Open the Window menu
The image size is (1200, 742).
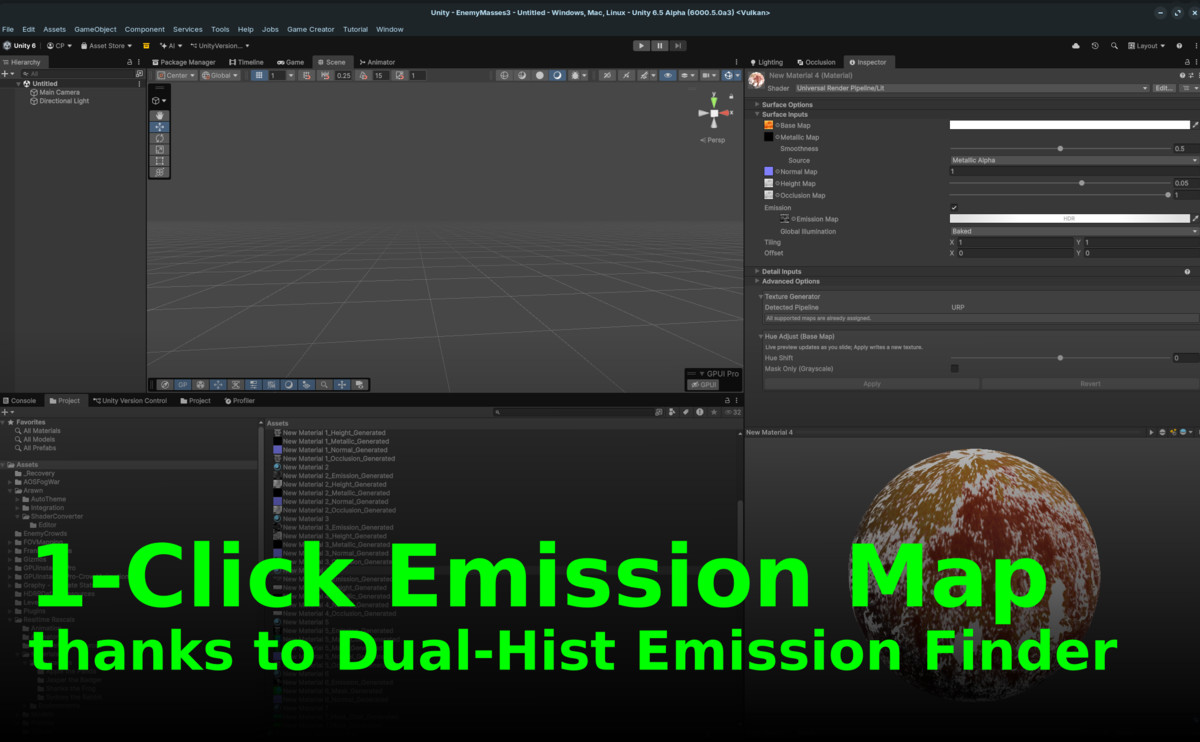[390, 29]
